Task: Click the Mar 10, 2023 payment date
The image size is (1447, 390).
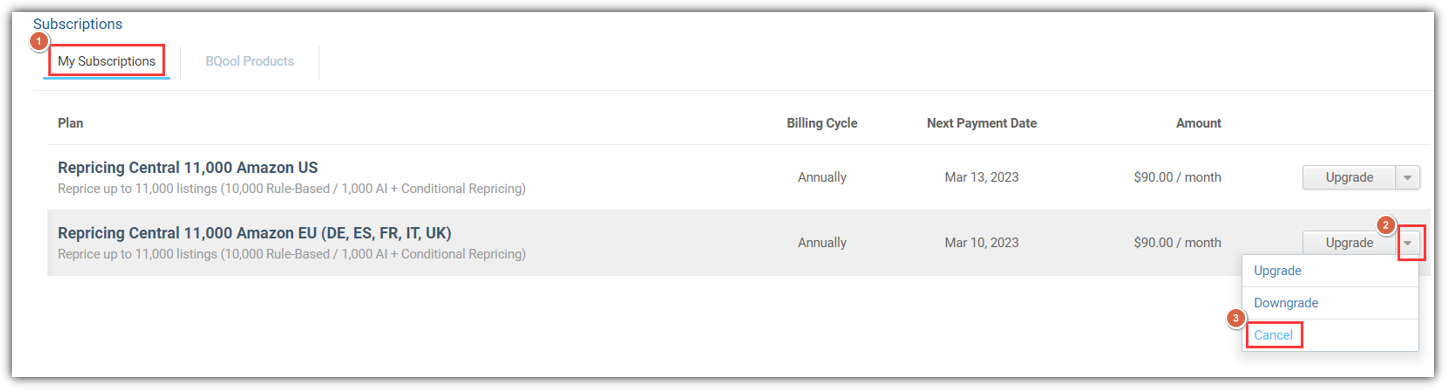Action: click(982, 242)
